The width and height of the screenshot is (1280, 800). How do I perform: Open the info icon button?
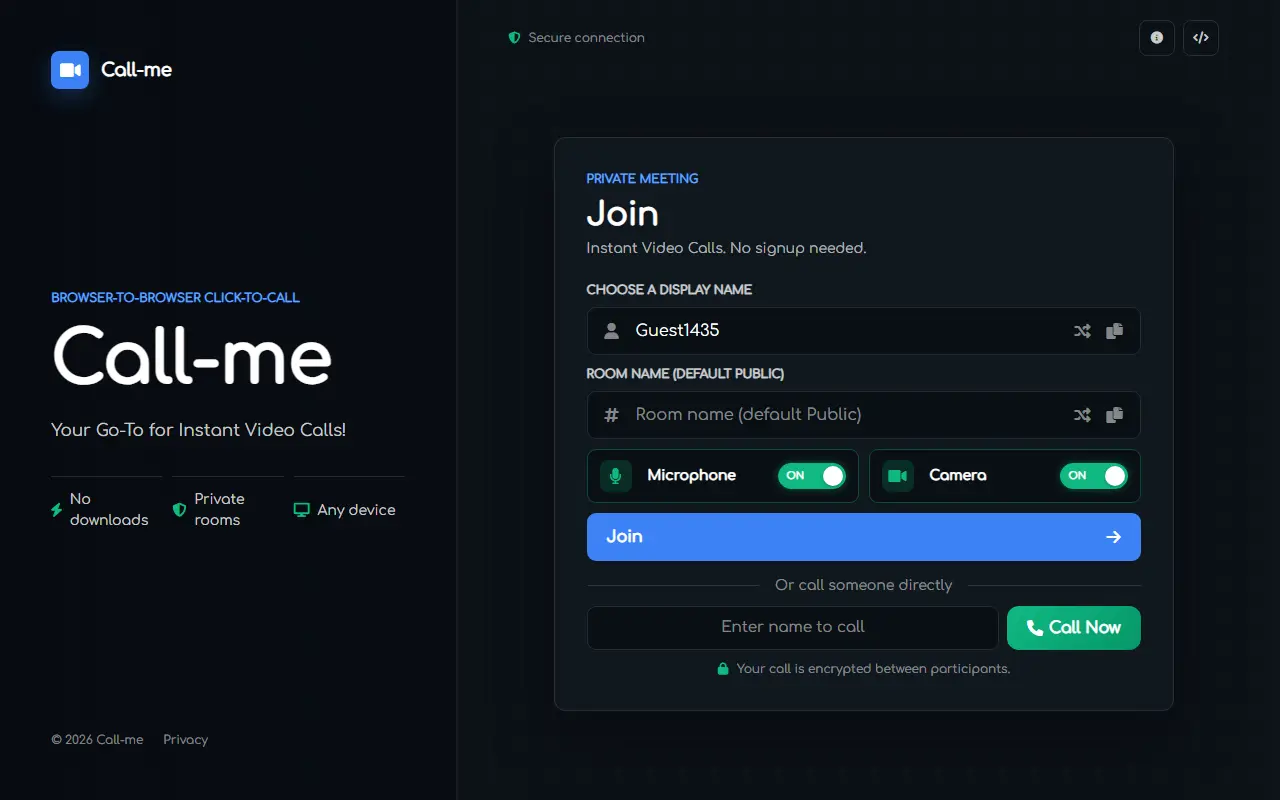[x=1157, y=38]
